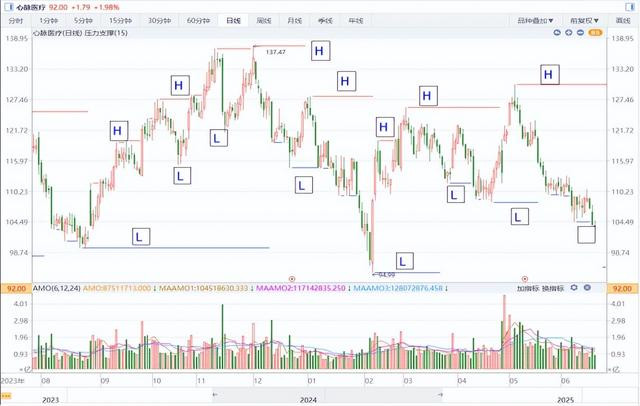The image size is (640, 406).
Task: Click the 换指标 change indicator button
Action: coord(553,288)
